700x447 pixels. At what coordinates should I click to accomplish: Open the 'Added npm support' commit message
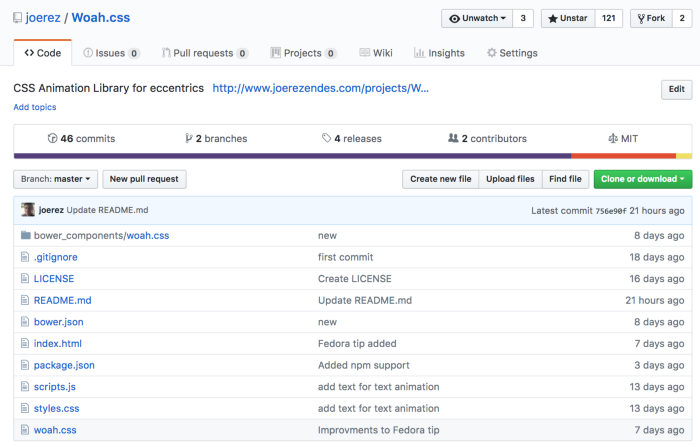[363, 365]
